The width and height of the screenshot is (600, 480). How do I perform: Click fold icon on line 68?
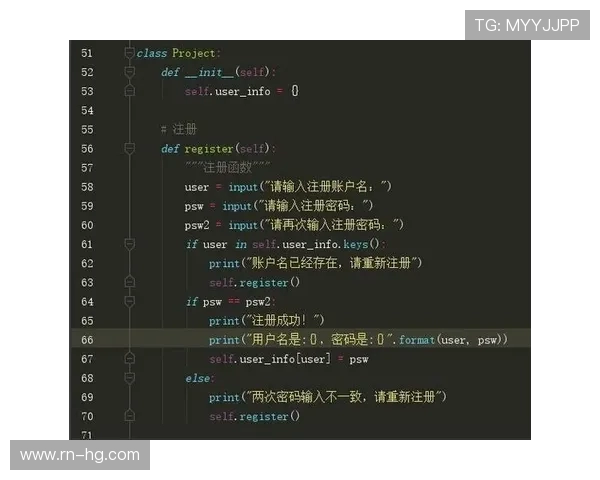click(129, 379)
